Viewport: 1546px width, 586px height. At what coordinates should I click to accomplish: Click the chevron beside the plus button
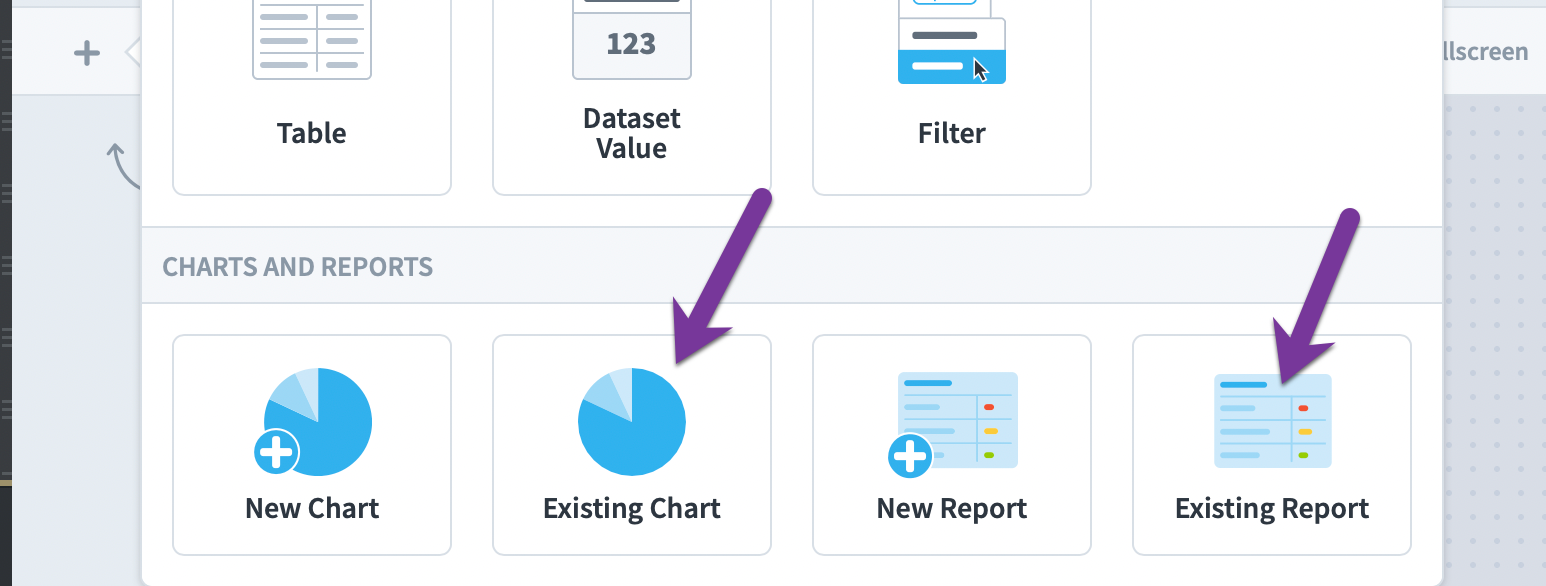(134, 52)
